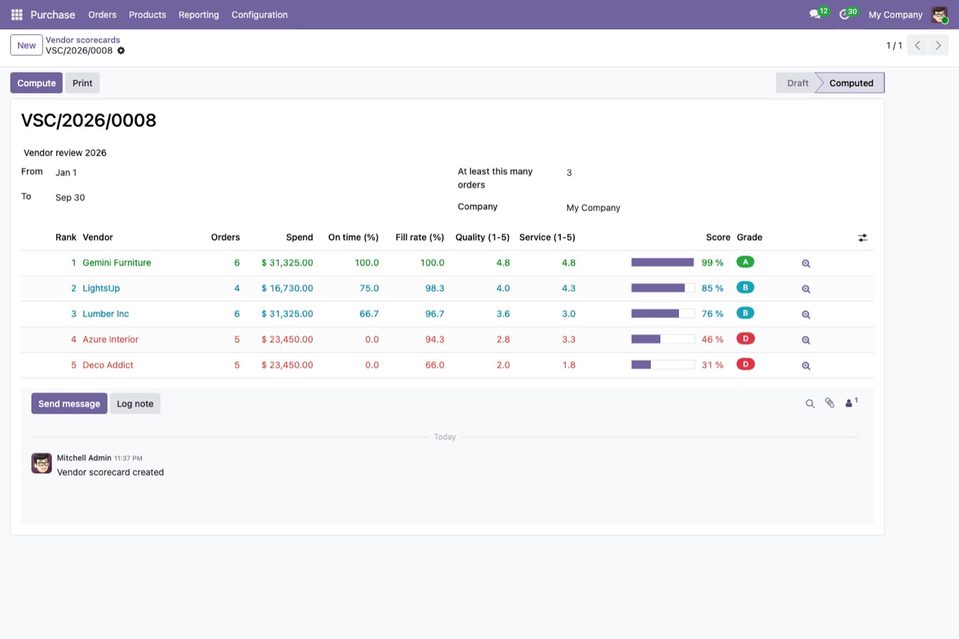The width and height of the screenshot is (959, 639).
Task: Open the conversations chat icon
Action: click(x=815, y=14)
